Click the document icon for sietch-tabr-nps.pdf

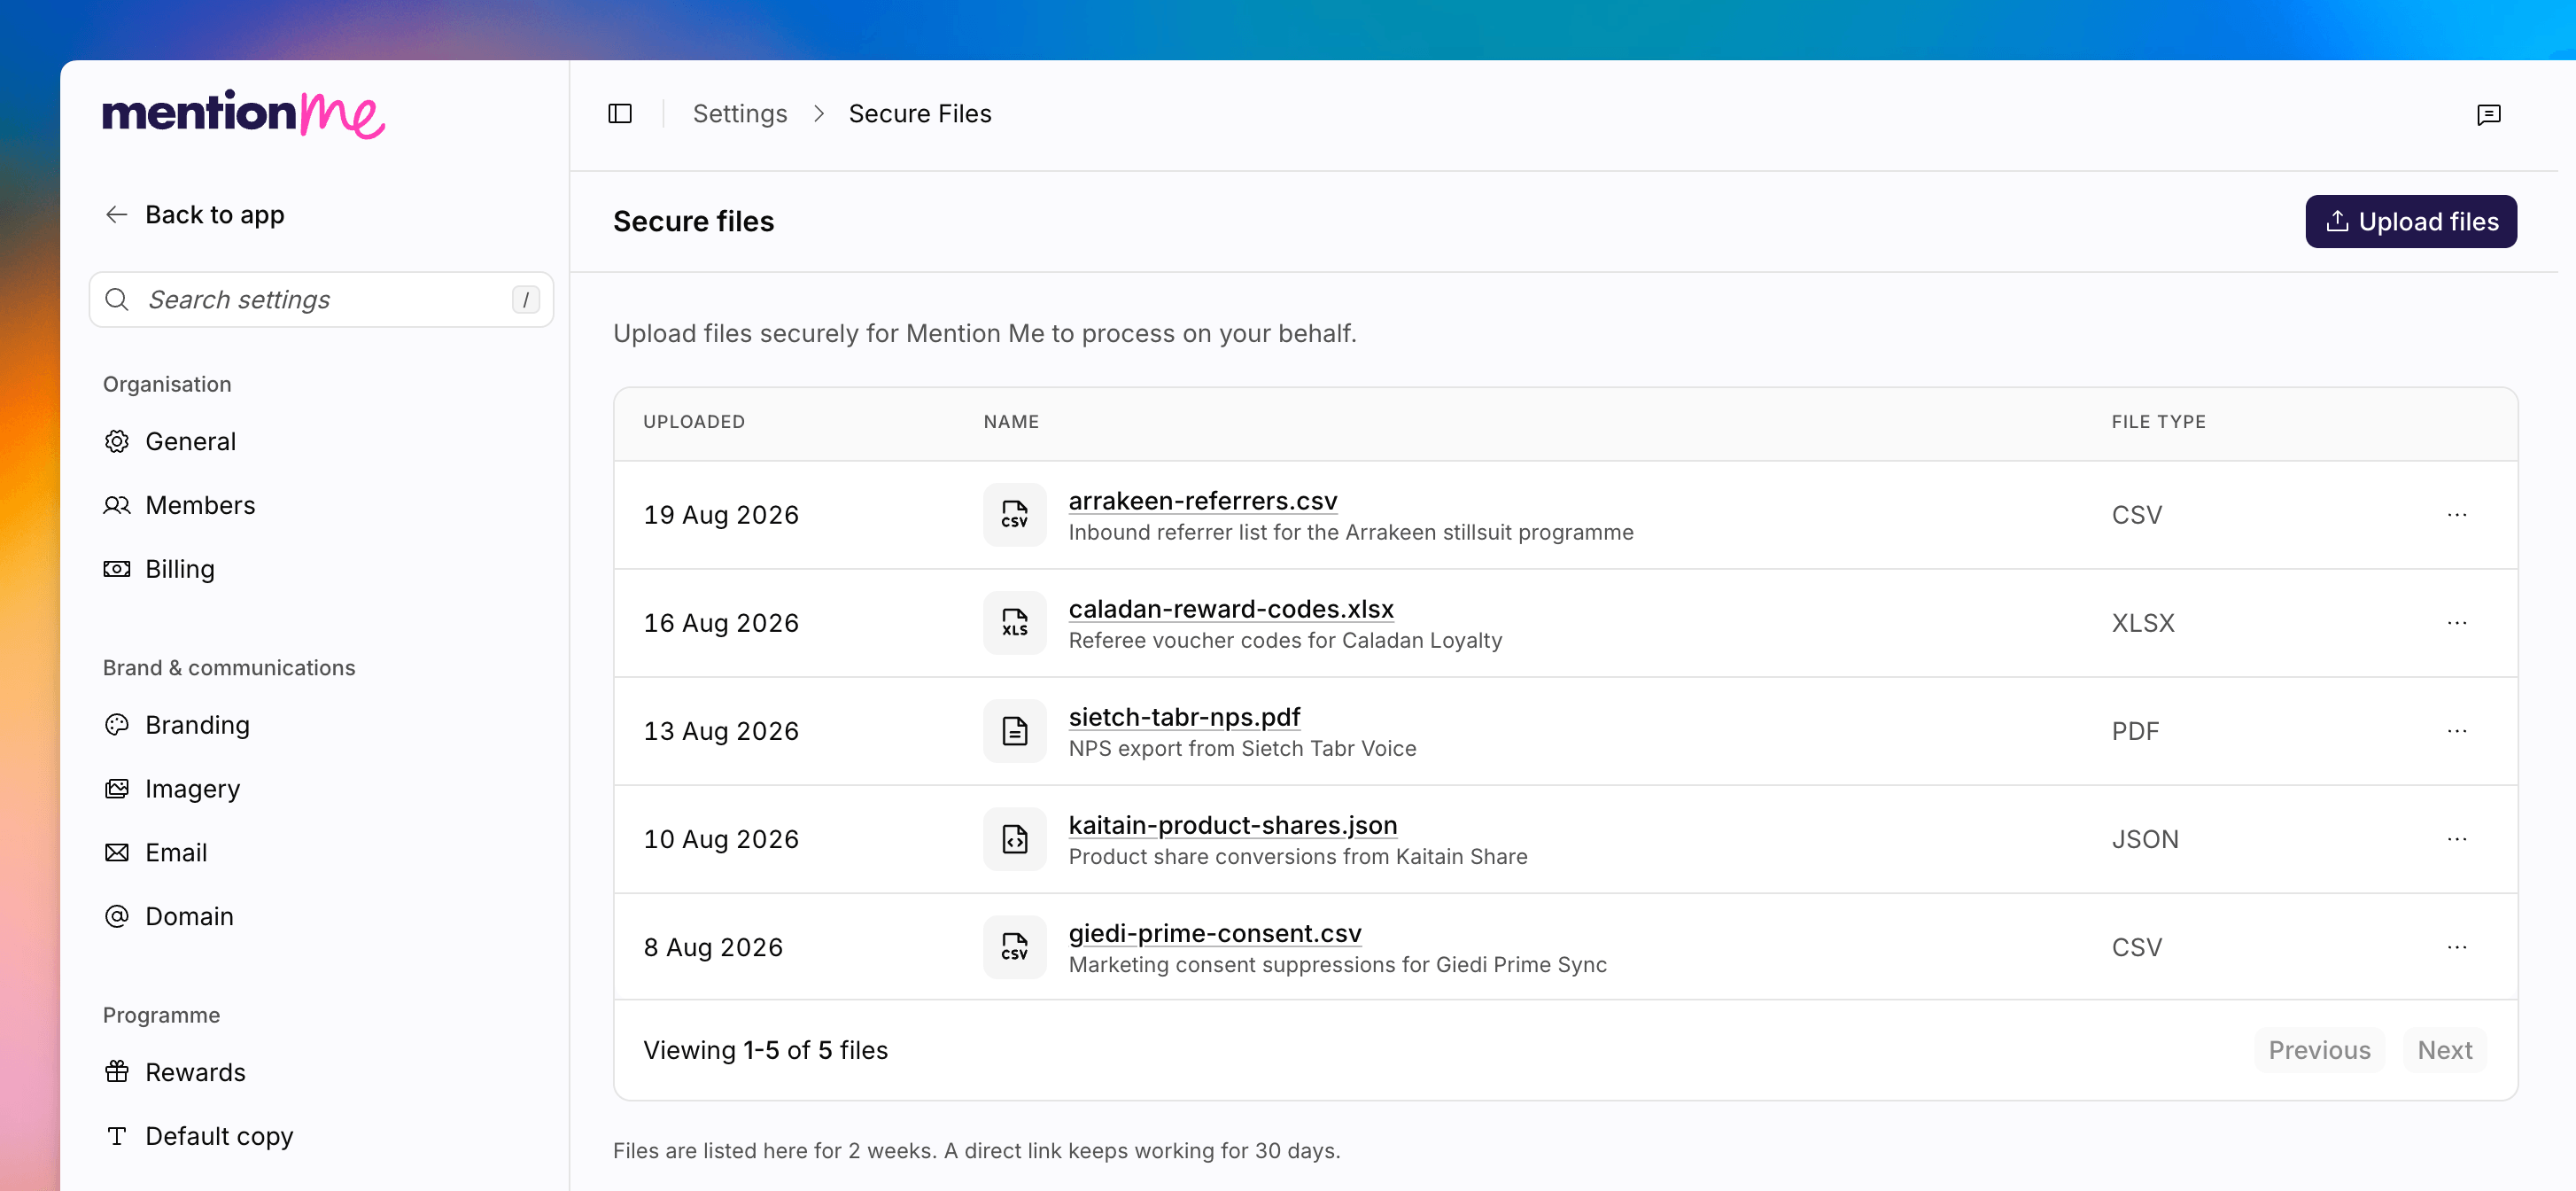point(1014,731)
